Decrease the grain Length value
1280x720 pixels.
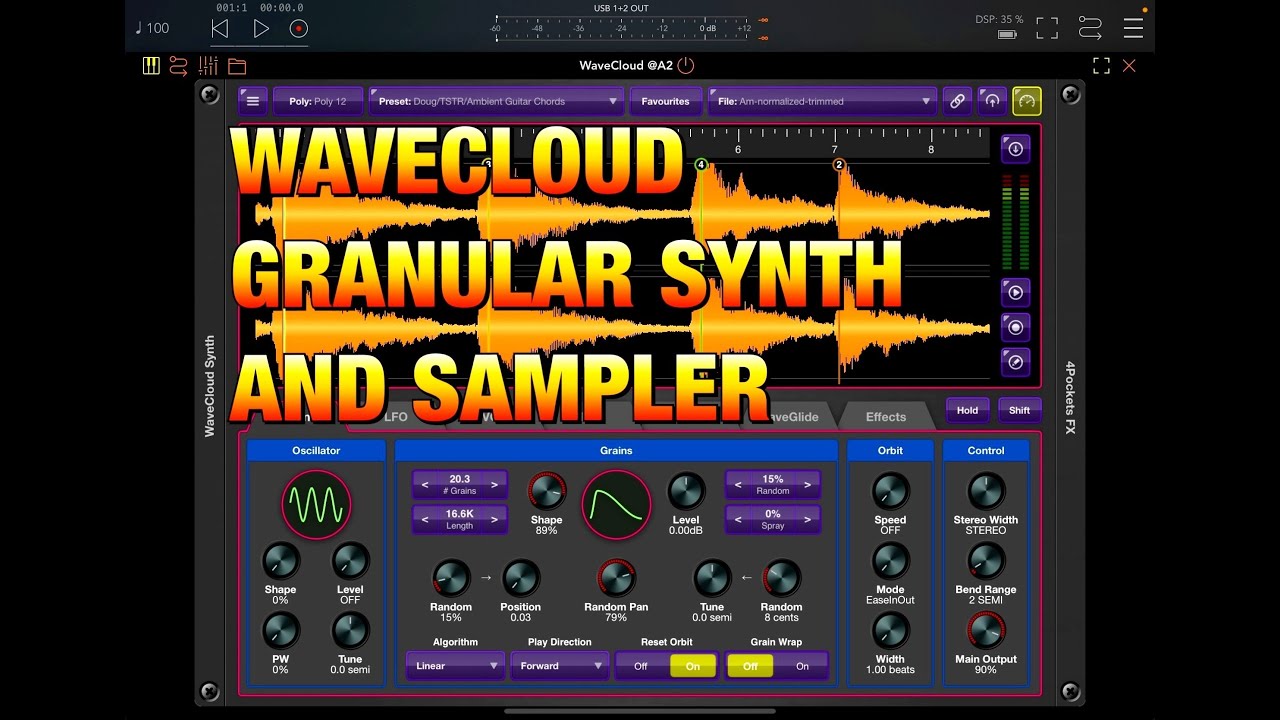(x=425, y=520)
